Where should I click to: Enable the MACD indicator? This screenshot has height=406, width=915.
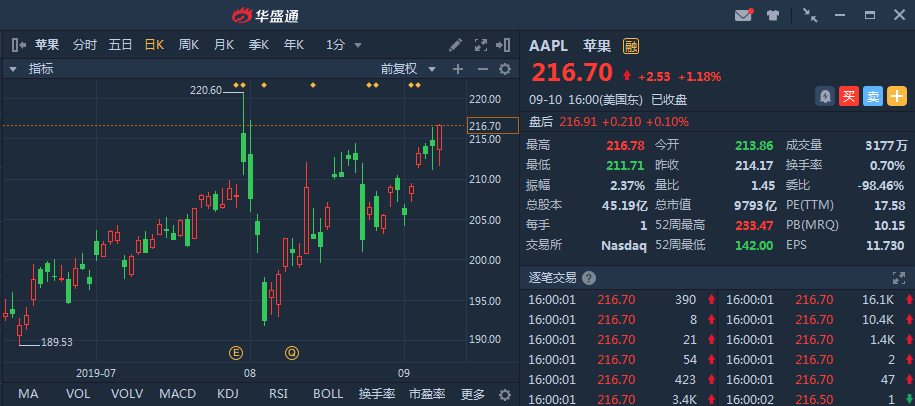click(x=177, y=394)
